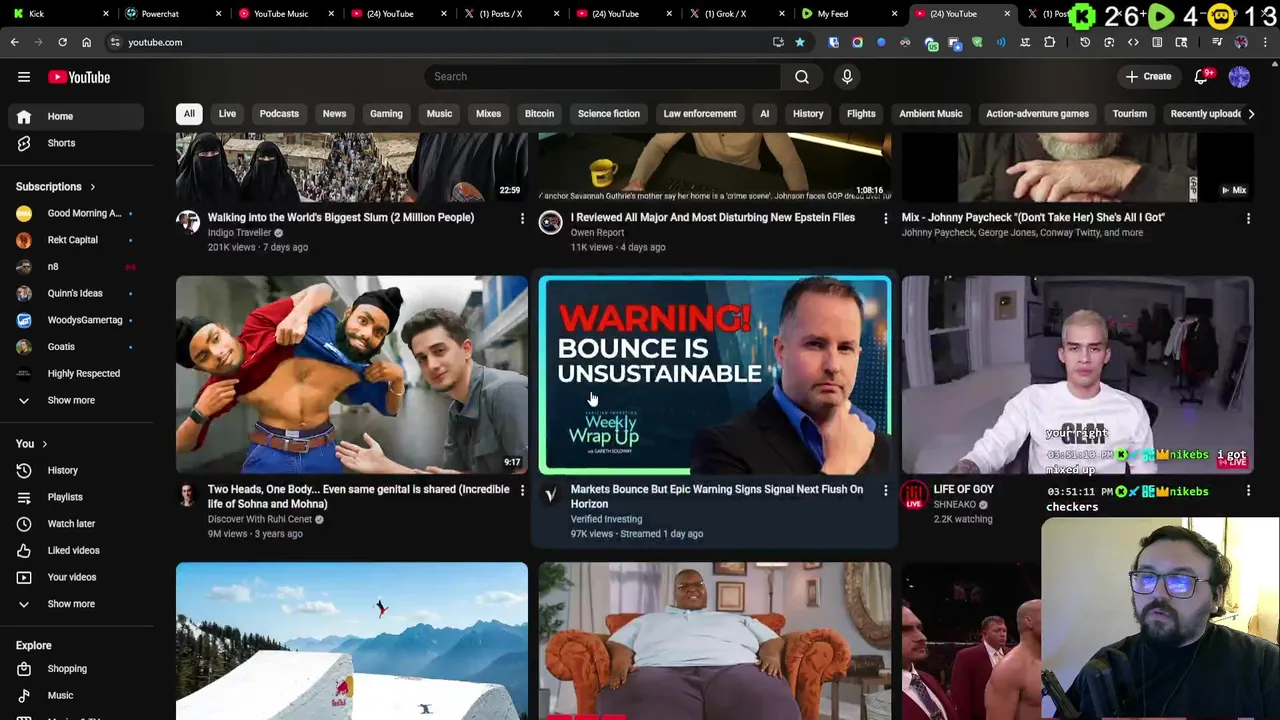Image resolution: width=1280 pixels, height=720 pixels.
Task: Open Rekt Capital subscription channel
Action: coord(76,240)
